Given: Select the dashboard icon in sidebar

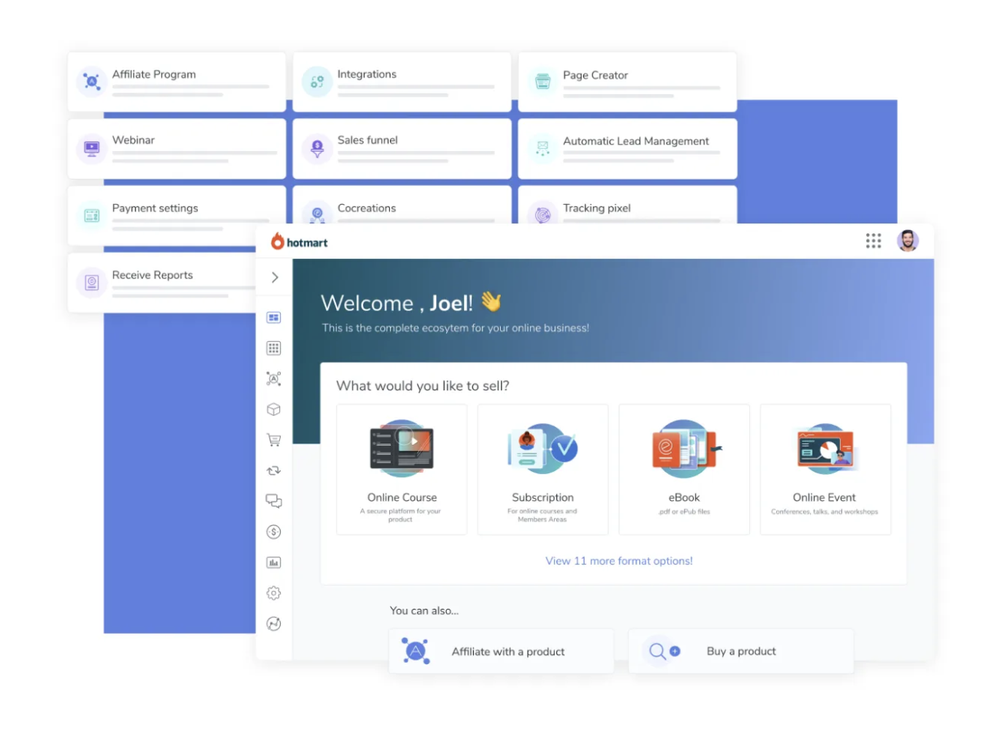Looking at the screenshot, I should click(274, 318).
